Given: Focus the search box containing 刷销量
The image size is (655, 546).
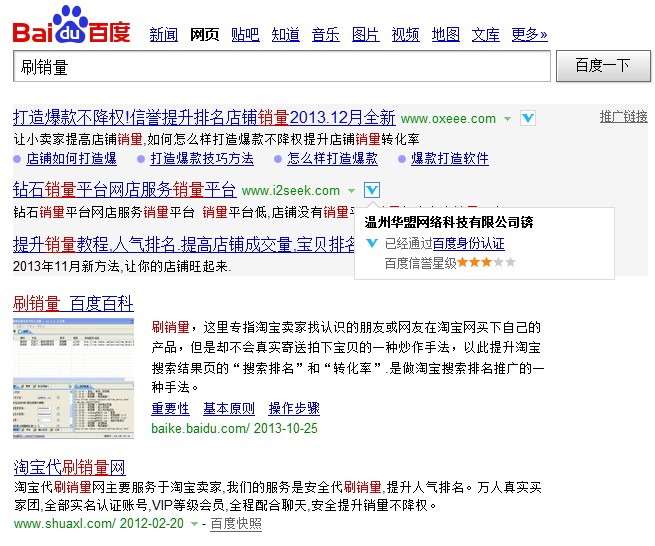Looking at the screenshot, I should tap(282, 66).
